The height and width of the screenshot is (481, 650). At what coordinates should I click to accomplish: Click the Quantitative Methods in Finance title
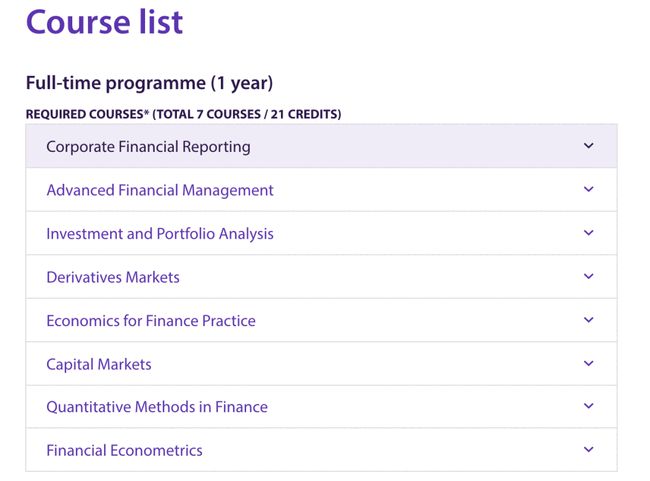(156, 407)
